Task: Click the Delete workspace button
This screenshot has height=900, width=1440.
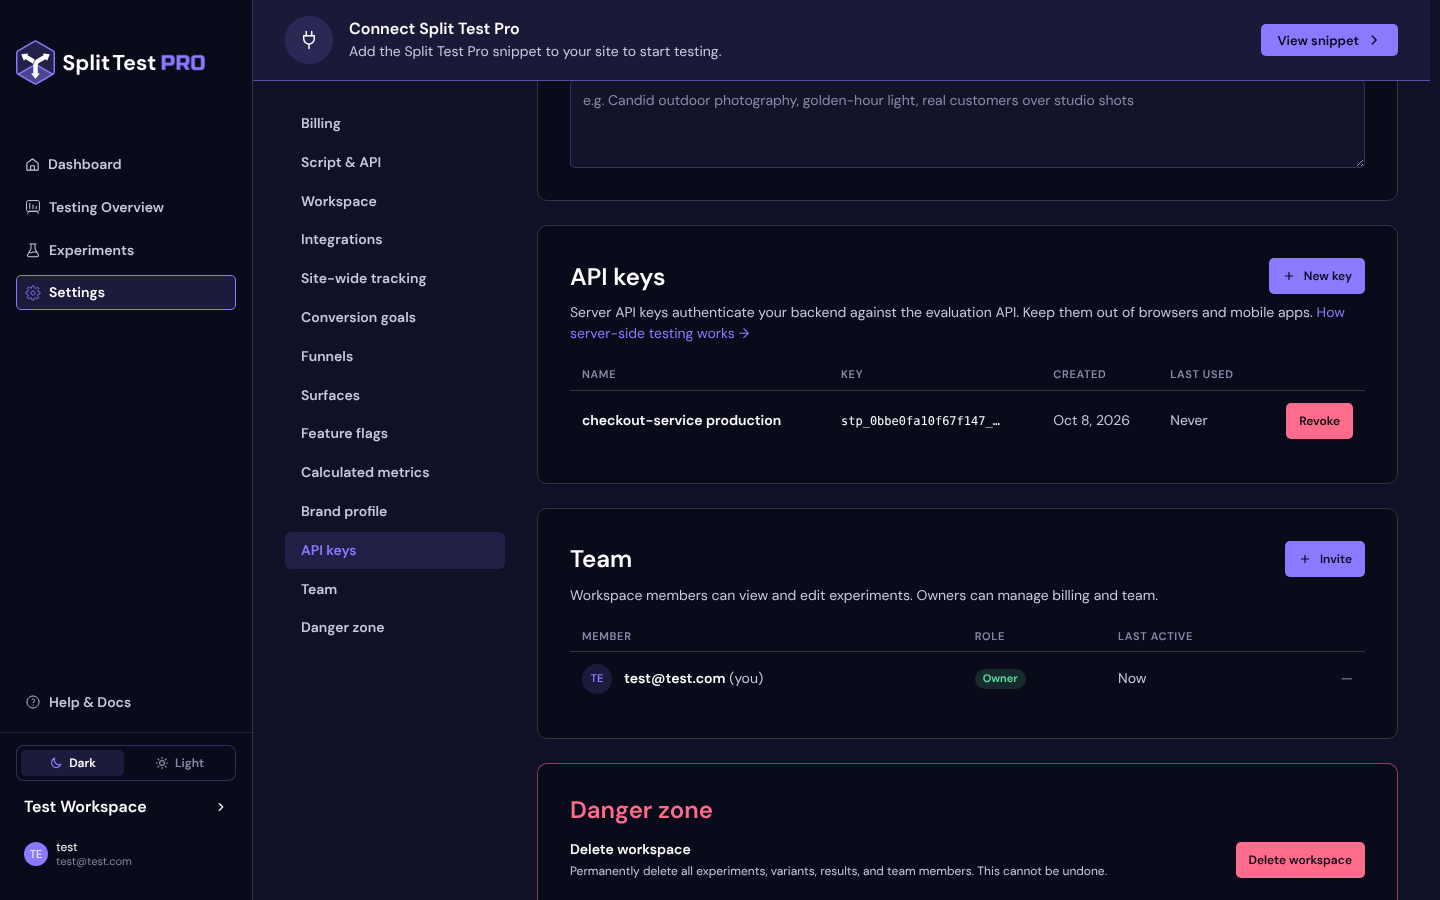Action: 1300,860
